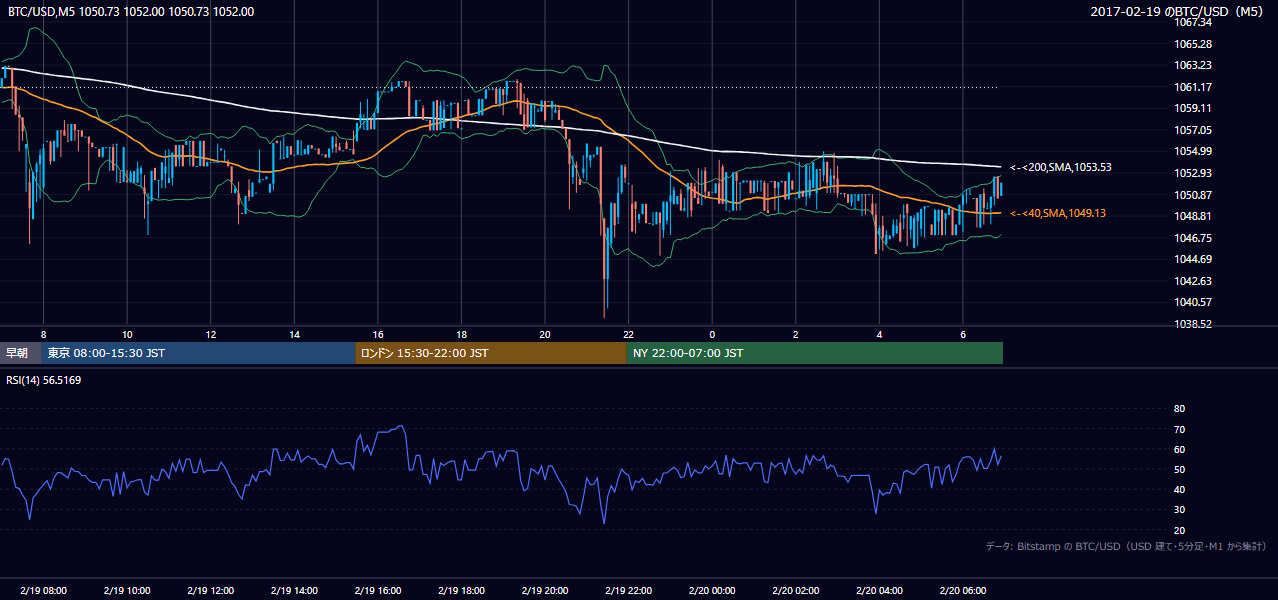Click the 1061.17 price axis label

pos(1194,87)
